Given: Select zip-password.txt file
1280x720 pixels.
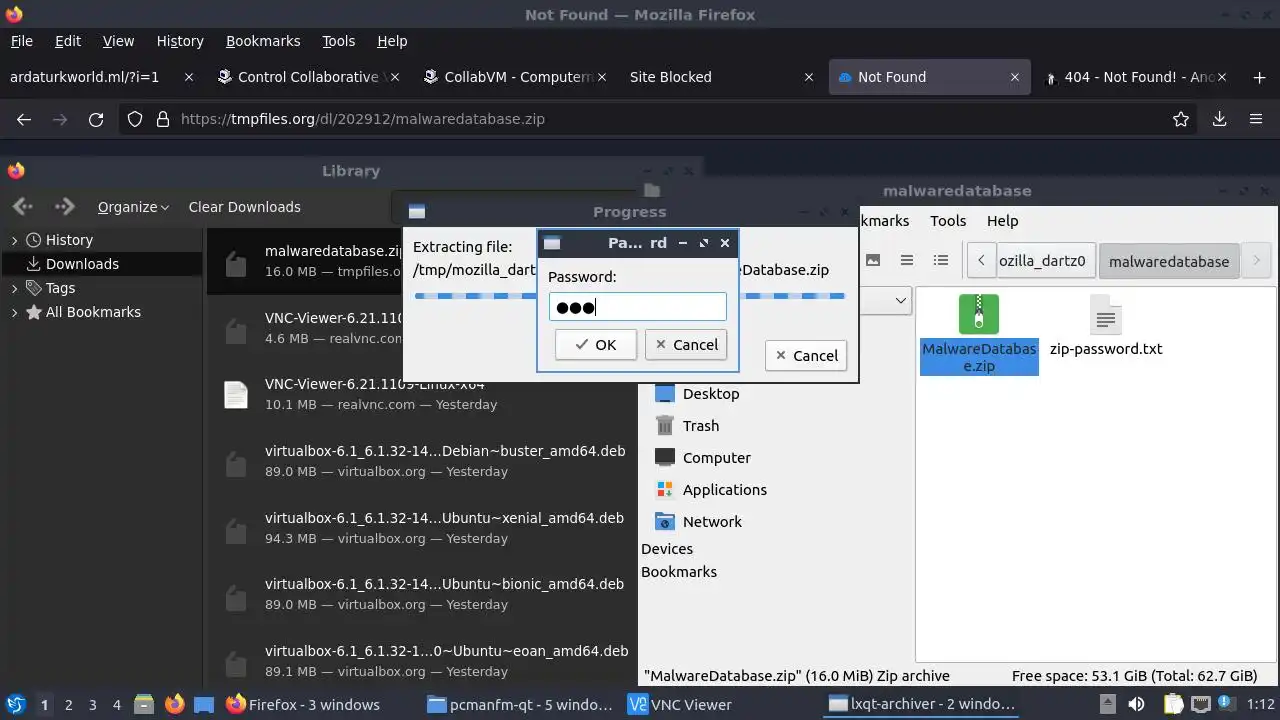Looking at the screenshot, I should 1106,326.
